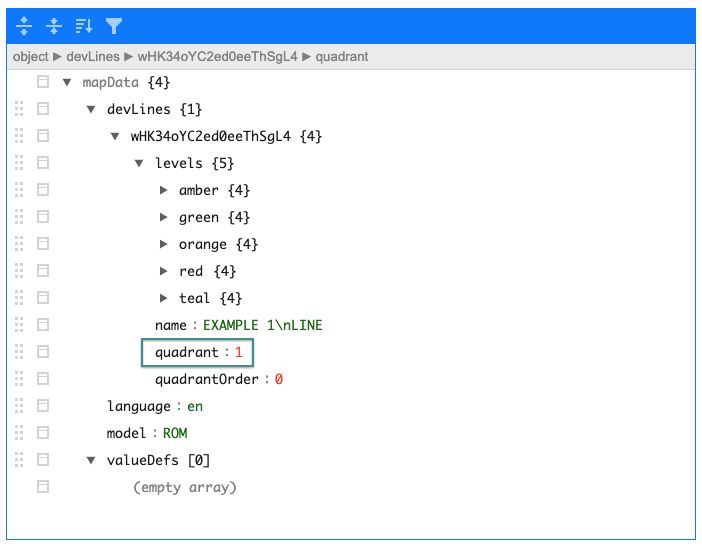Click the drag handle beside language row
The image size is (702, 548).
tap(19, 406)
